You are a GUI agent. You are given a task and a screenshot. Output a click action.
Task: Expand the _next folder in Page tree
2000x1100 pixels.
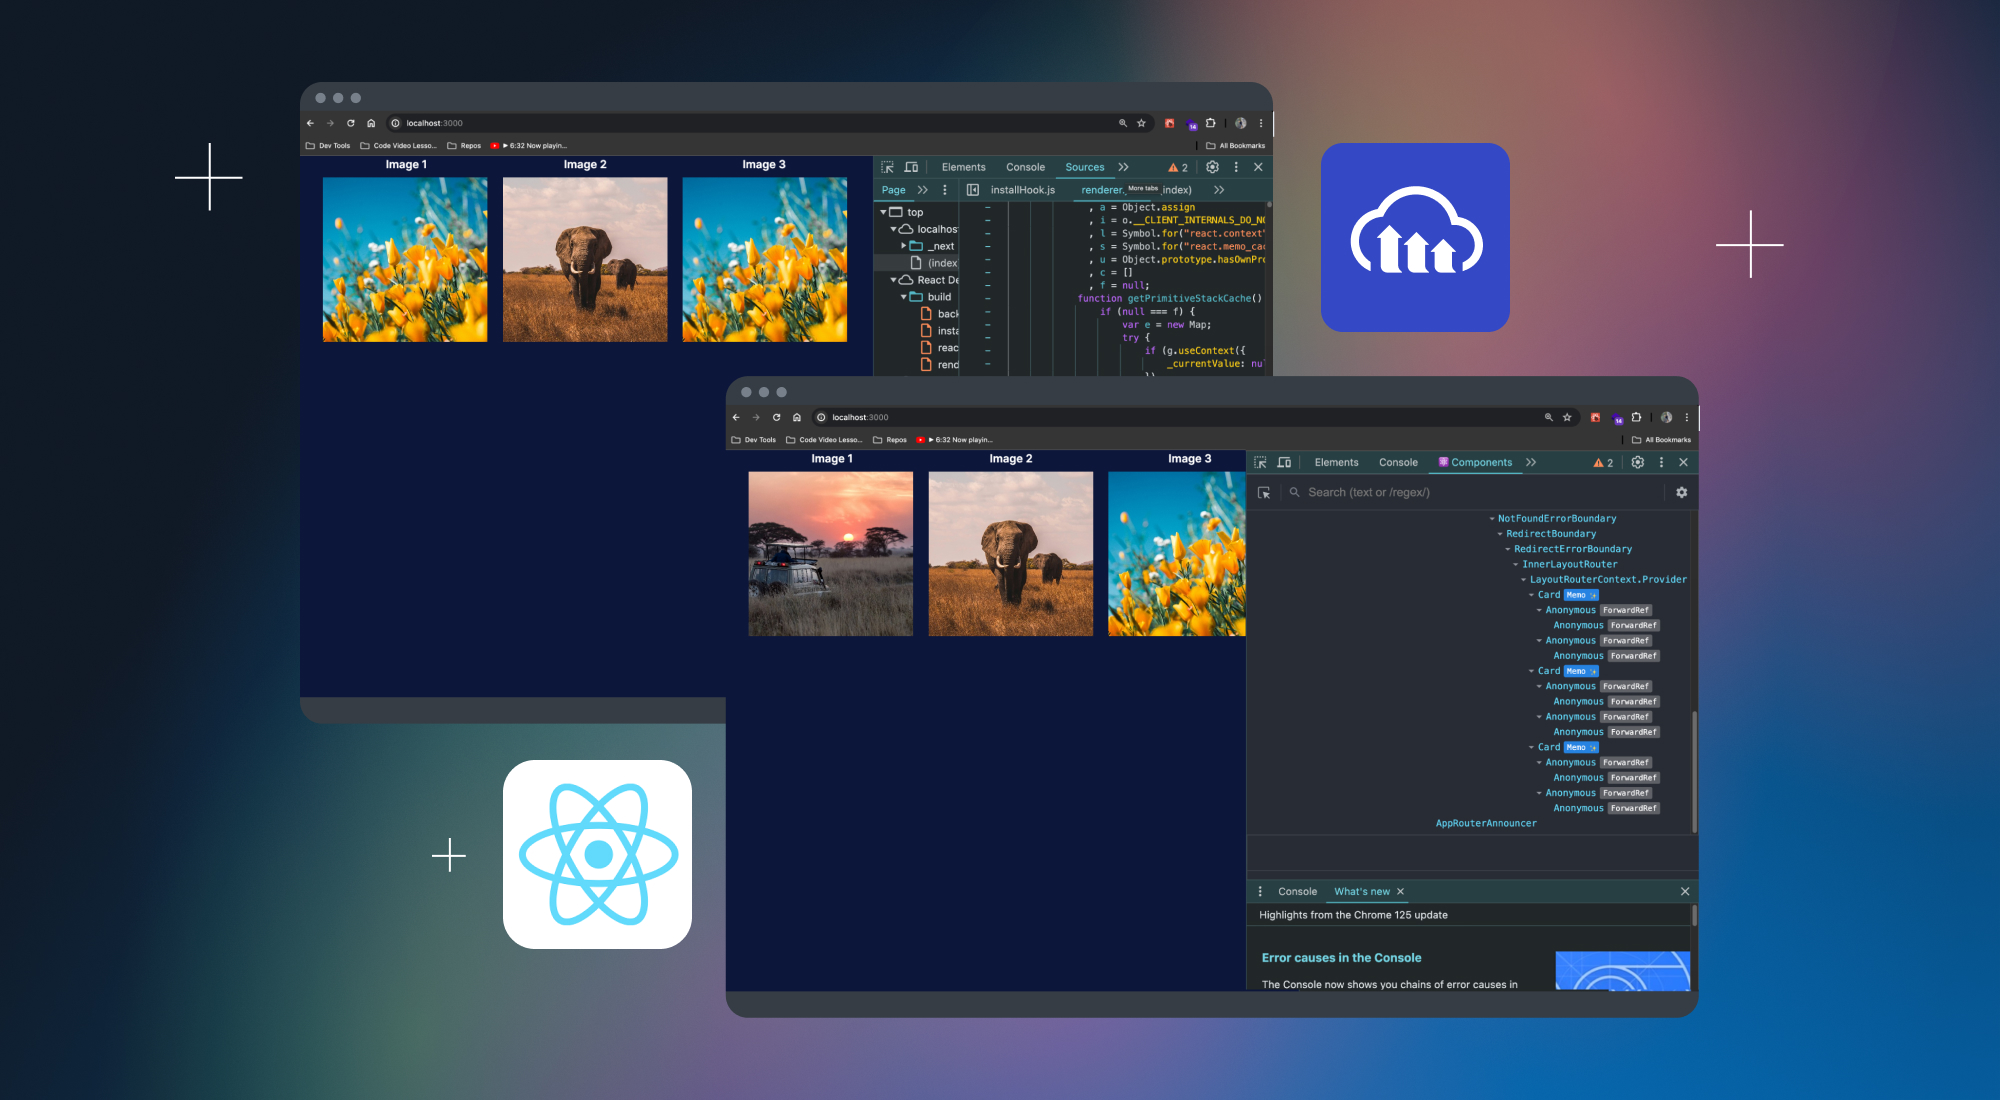903,246
